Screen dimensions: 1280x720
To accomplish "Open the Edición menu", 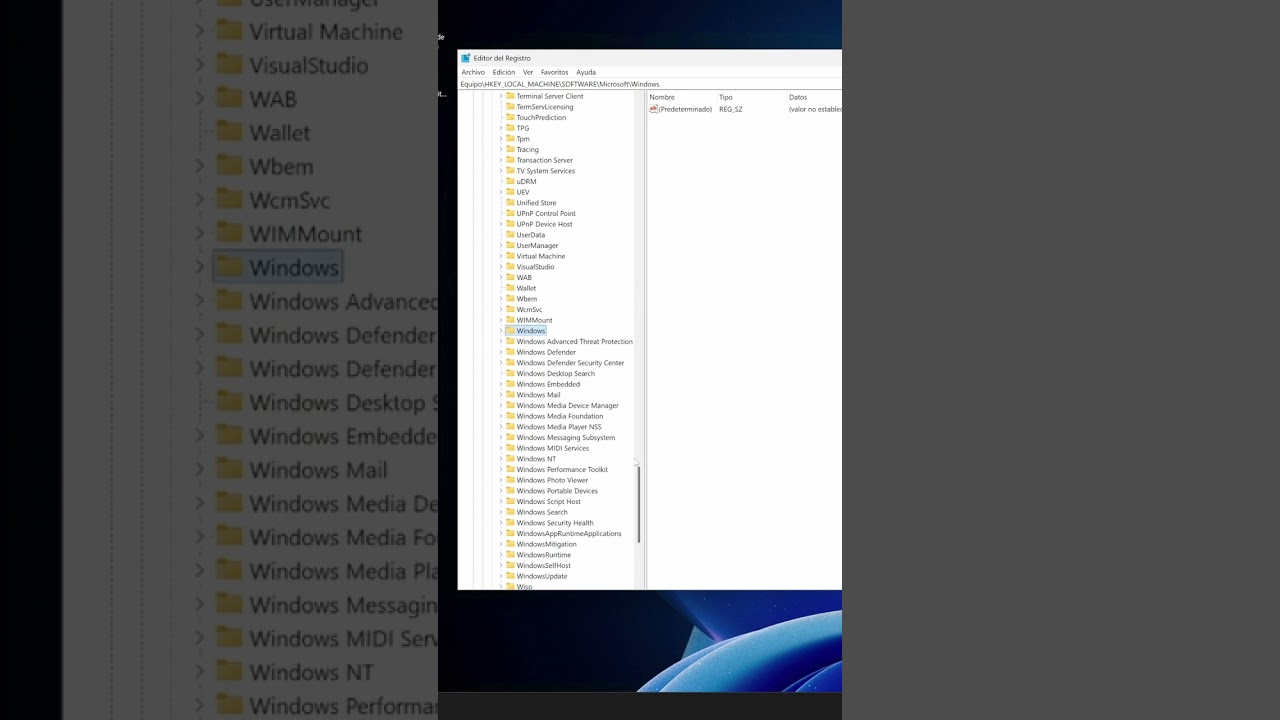I will [504, 72].
